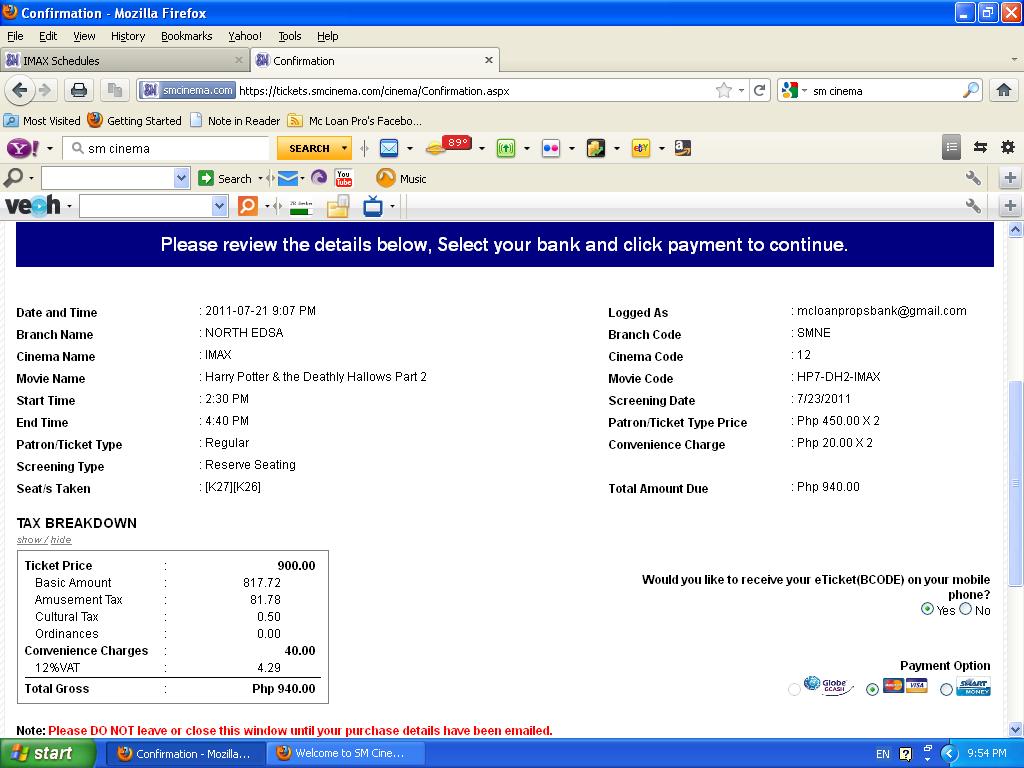Bookmark this page with the star icon
This screenshot has height=768, width=1024.
(724, 90)
